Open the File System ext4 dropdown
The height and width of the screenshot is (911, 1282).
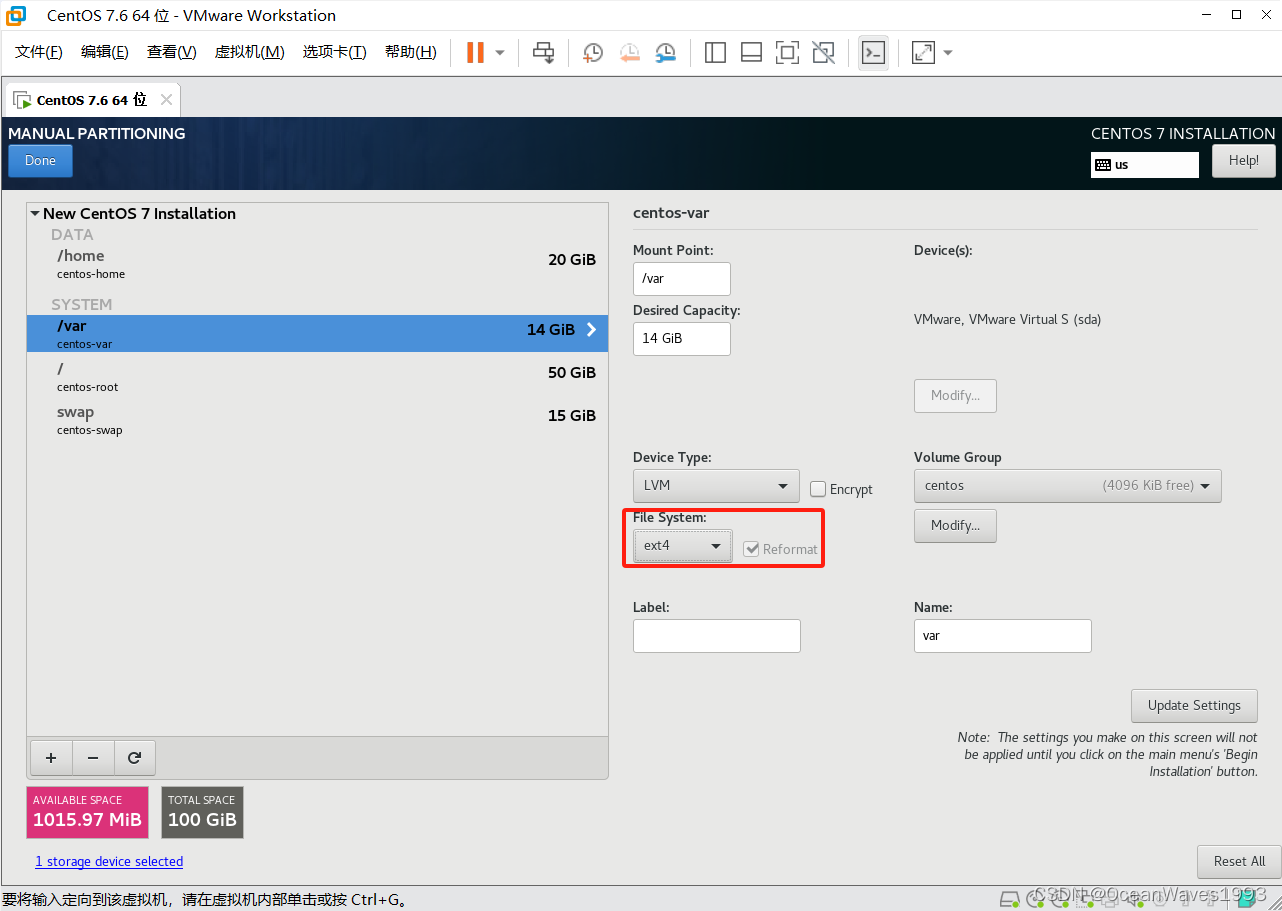682,546
